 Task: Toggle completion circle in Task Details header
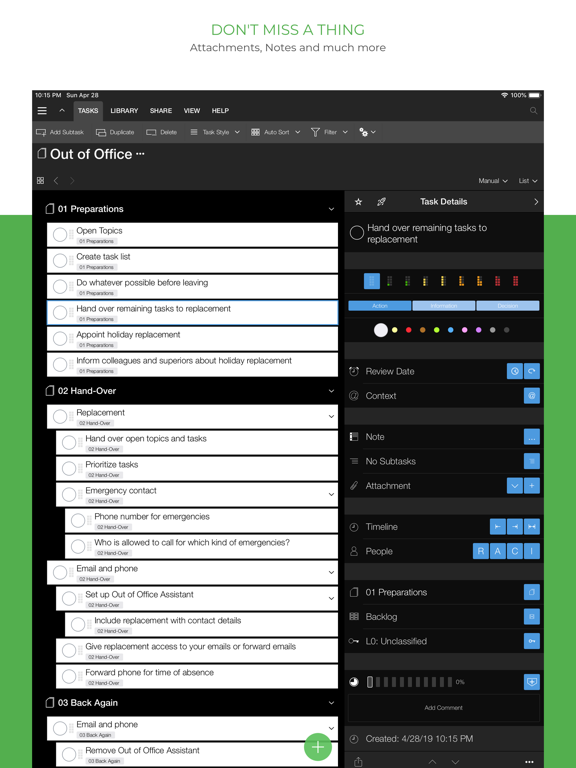(357, 233)
